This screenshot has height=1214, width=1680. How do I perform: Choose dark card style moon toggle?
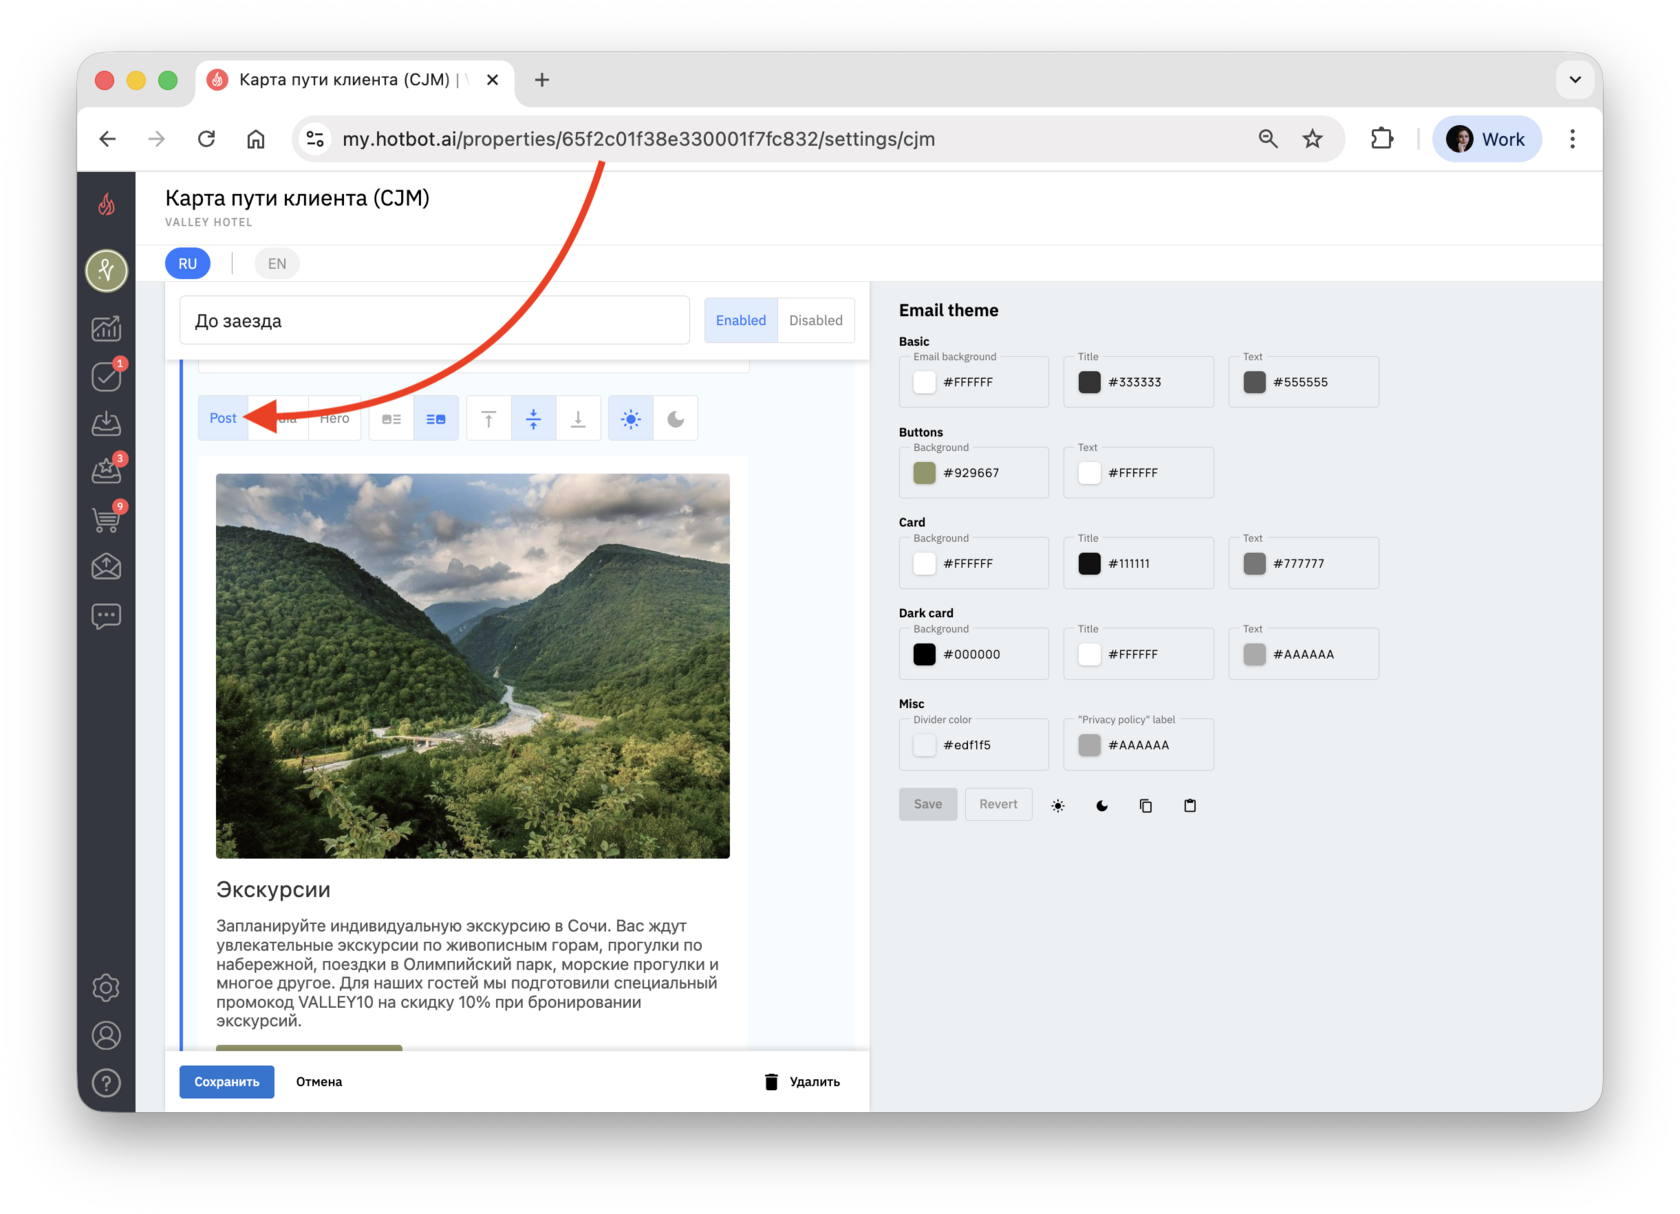(x=676, y=419)
